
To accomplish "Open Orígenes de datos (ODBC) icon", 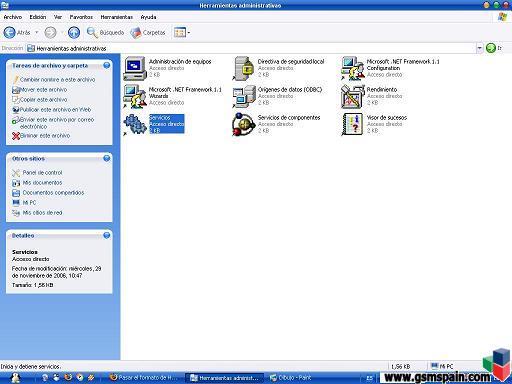I will pyautogui.click(x=244, y=97).
